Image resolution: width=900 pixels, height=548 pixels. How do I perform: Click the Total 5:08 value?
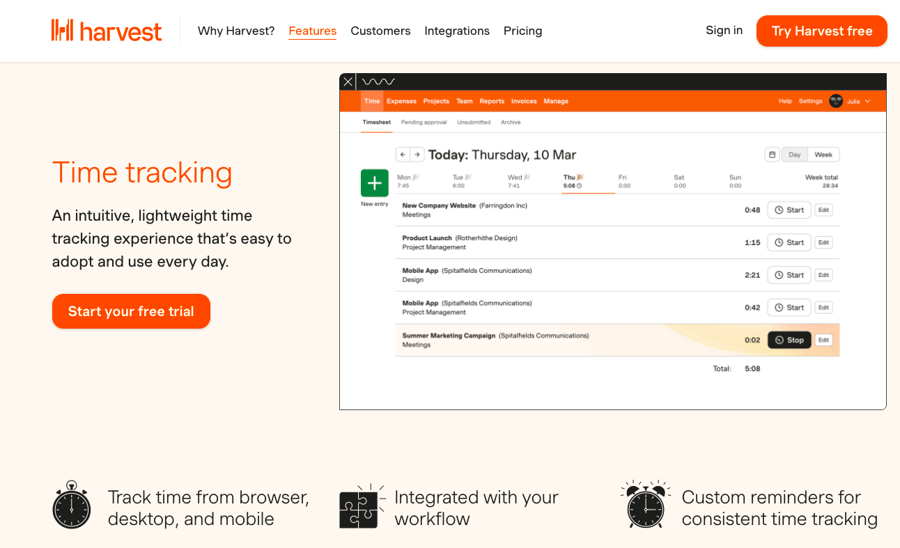click(x=752, y=369)
